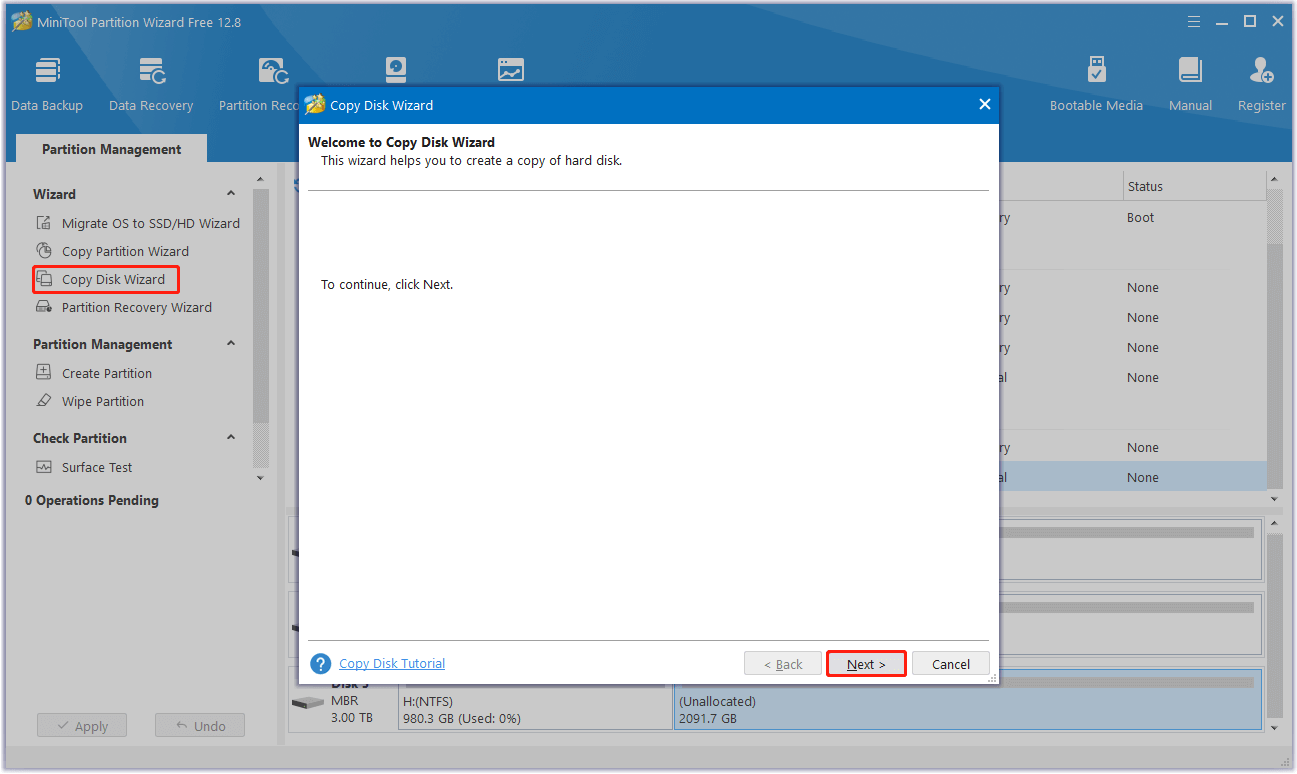
Task: Click the disk map vertical scrollbar
Action: pyautogui.click(x=1274, y=626)
